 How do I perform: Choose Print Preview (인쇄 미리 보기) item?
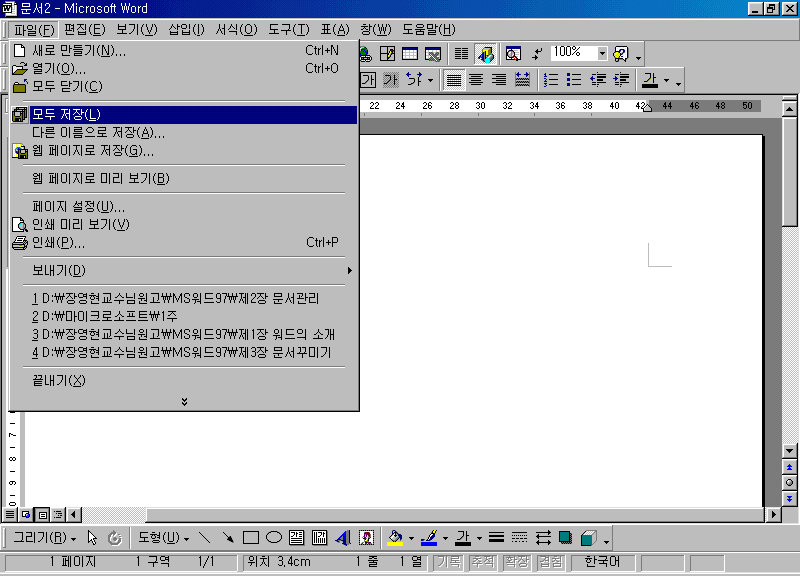point(184,224)
